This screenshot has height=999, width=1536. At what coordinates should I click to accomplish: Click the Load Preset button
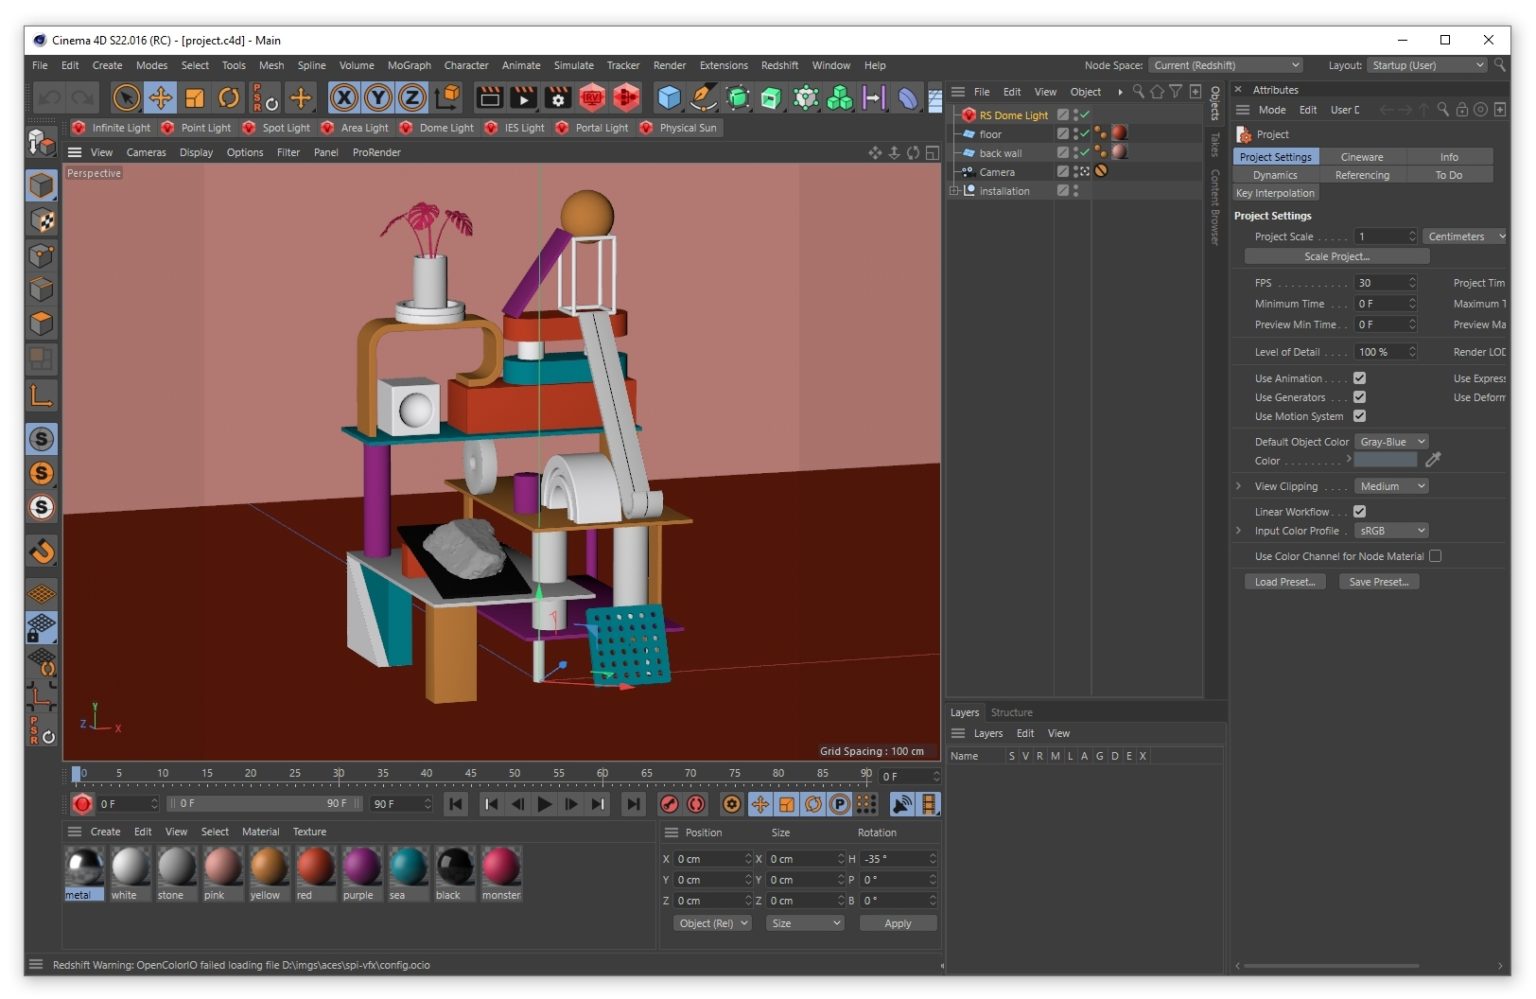pos(1283,581)
